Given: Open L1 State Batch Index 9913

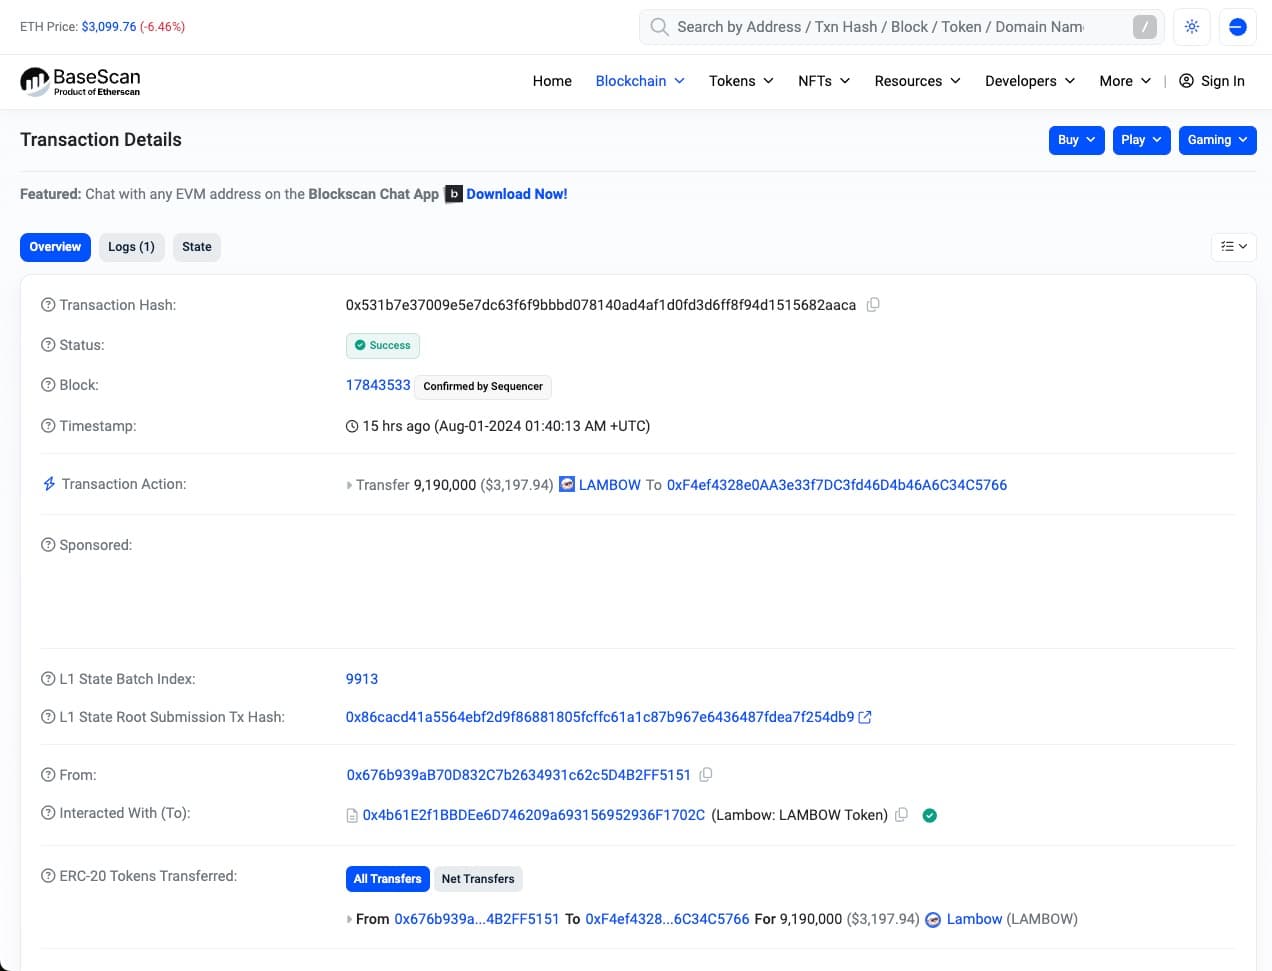Looking at the screenshot, I should [362, 679].
